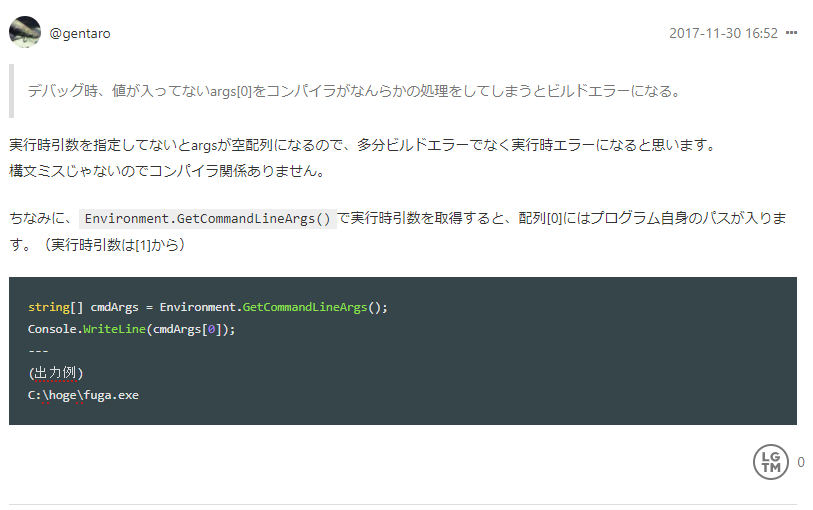Click the --- separator line in the code block
This screenshot has width=813, height=510.
click(x=38, y=351)
